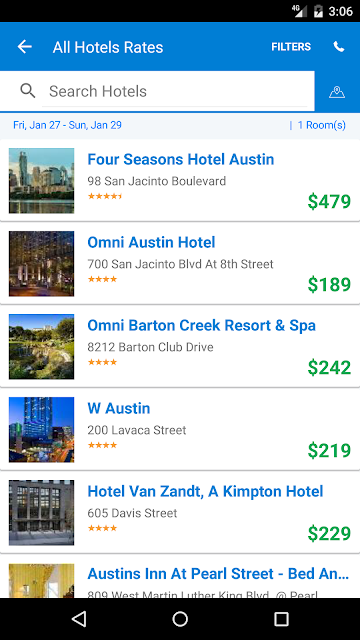Select Omni Austin Hotel thumbnail
Viewport: 360px width, 640px height.
coord(42,264)
